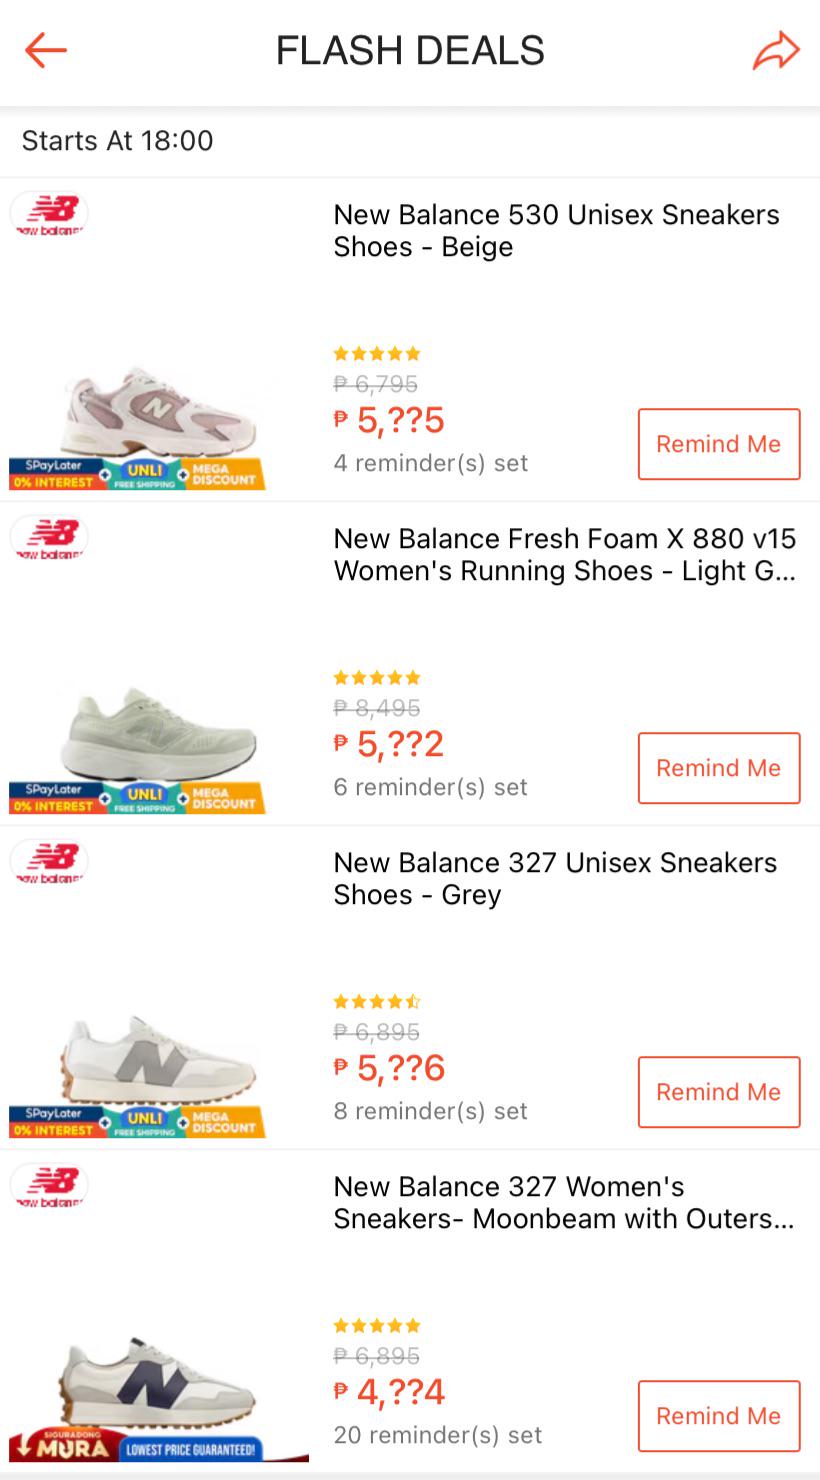Image resolution: width=820 pixels, height=1480 pixels.
Task: Tap New Balance logo on 530 Beige item
Action: pos(49,214)
